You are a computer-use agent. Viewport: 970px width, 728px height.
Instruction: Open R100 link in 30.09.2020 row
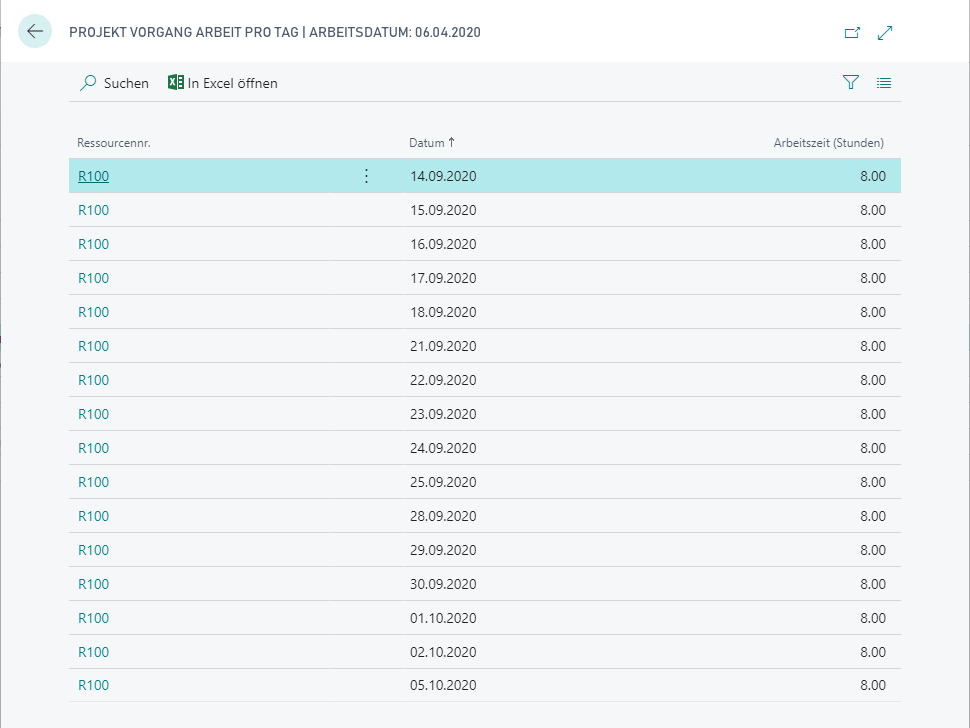click(x=93, y=585)
